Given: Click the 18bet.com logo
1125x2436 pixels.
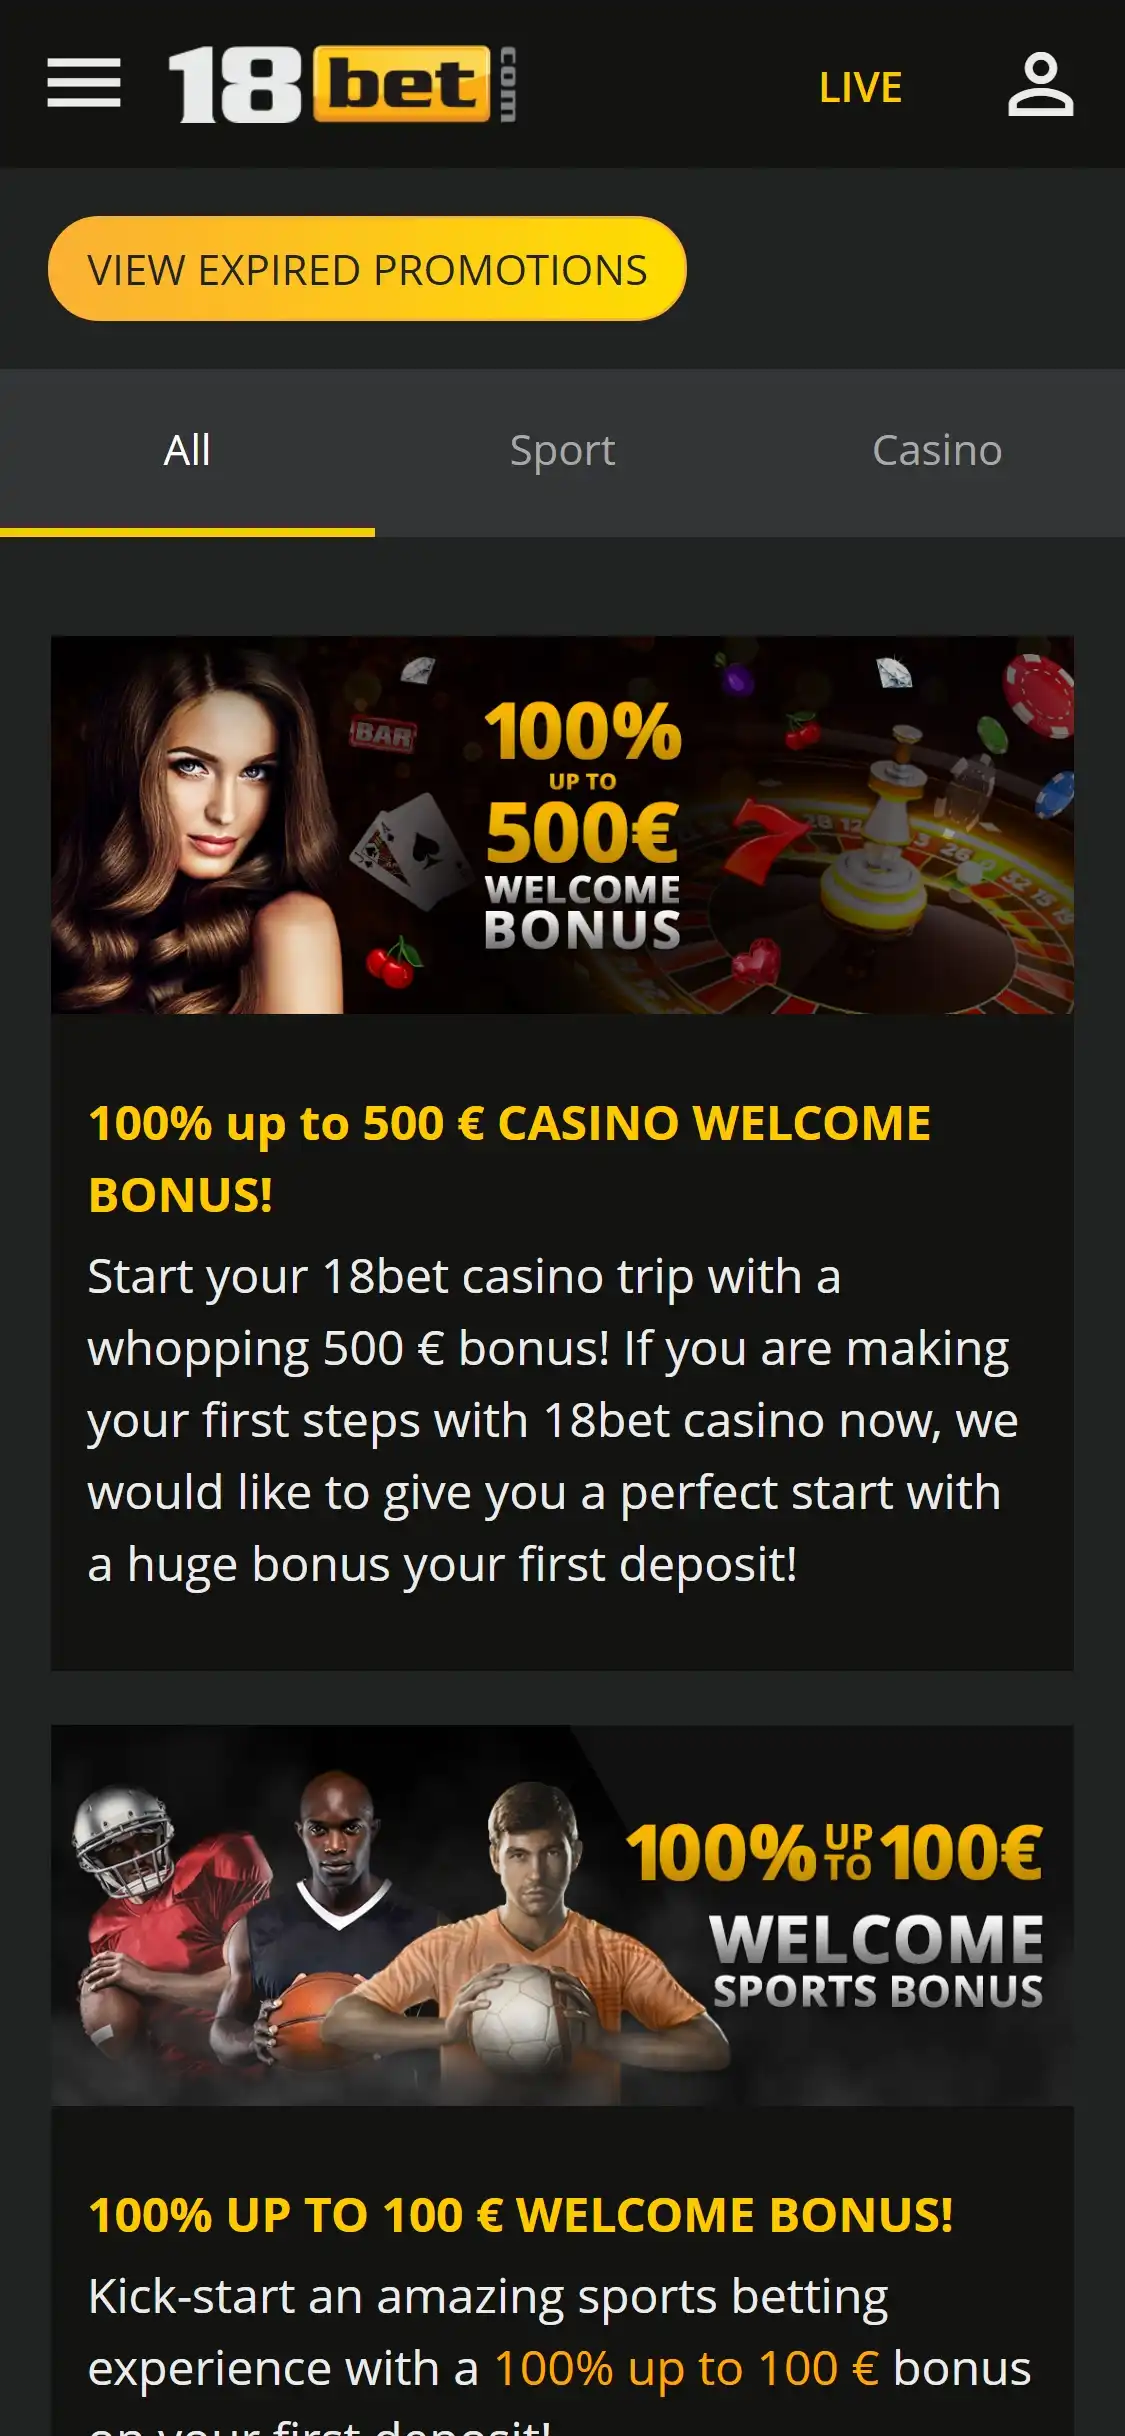Looking at the screenshot, I should pos(342,84).
